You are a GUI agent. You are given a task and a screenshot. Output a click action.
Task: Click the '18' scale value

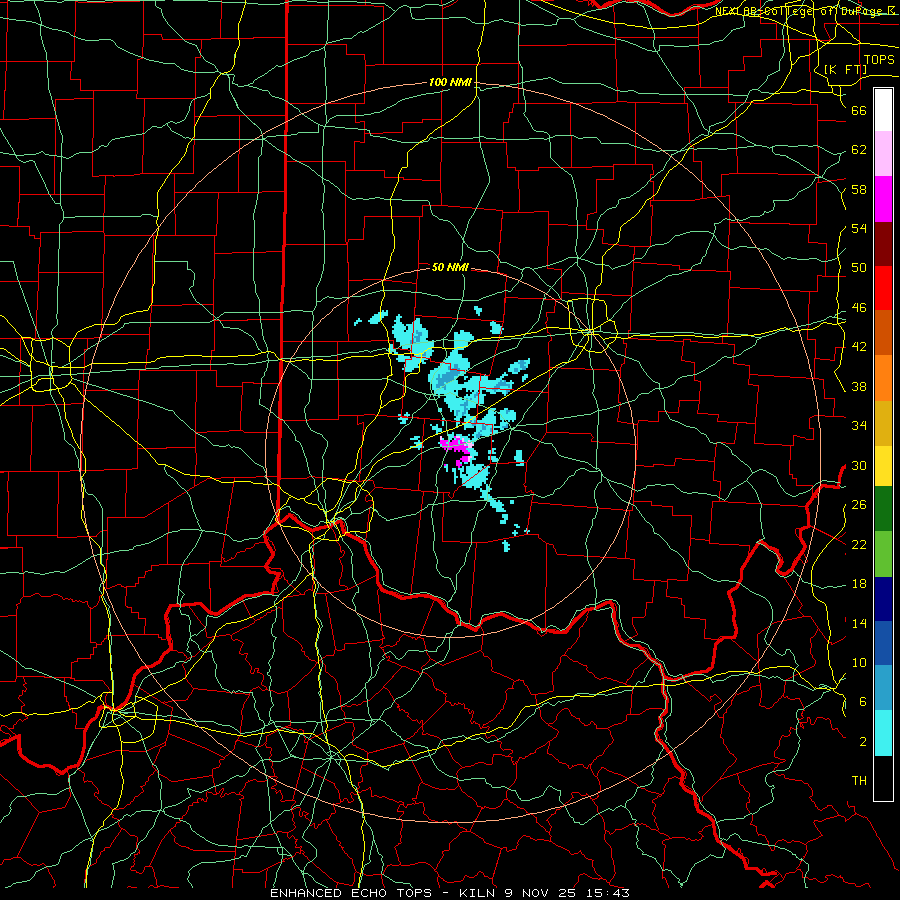859,584
